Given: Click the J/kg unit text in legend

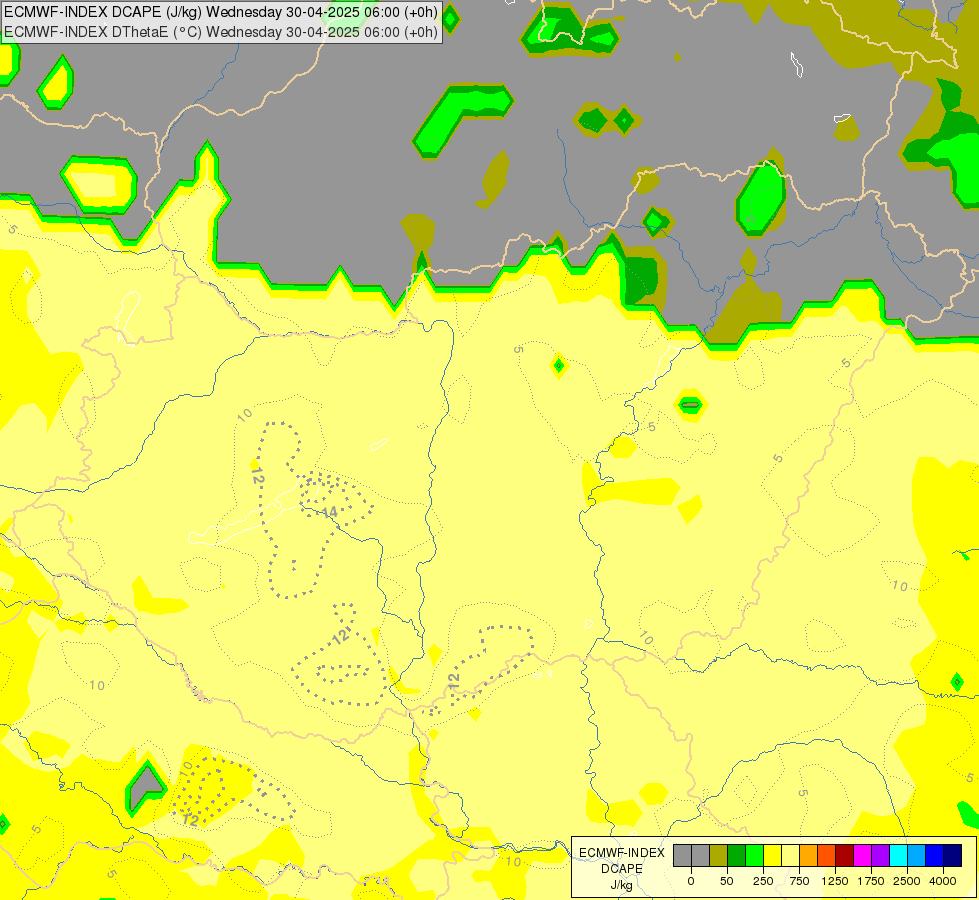Looking at the screenshot, I should pyautogui.click(x=622, y=885).
